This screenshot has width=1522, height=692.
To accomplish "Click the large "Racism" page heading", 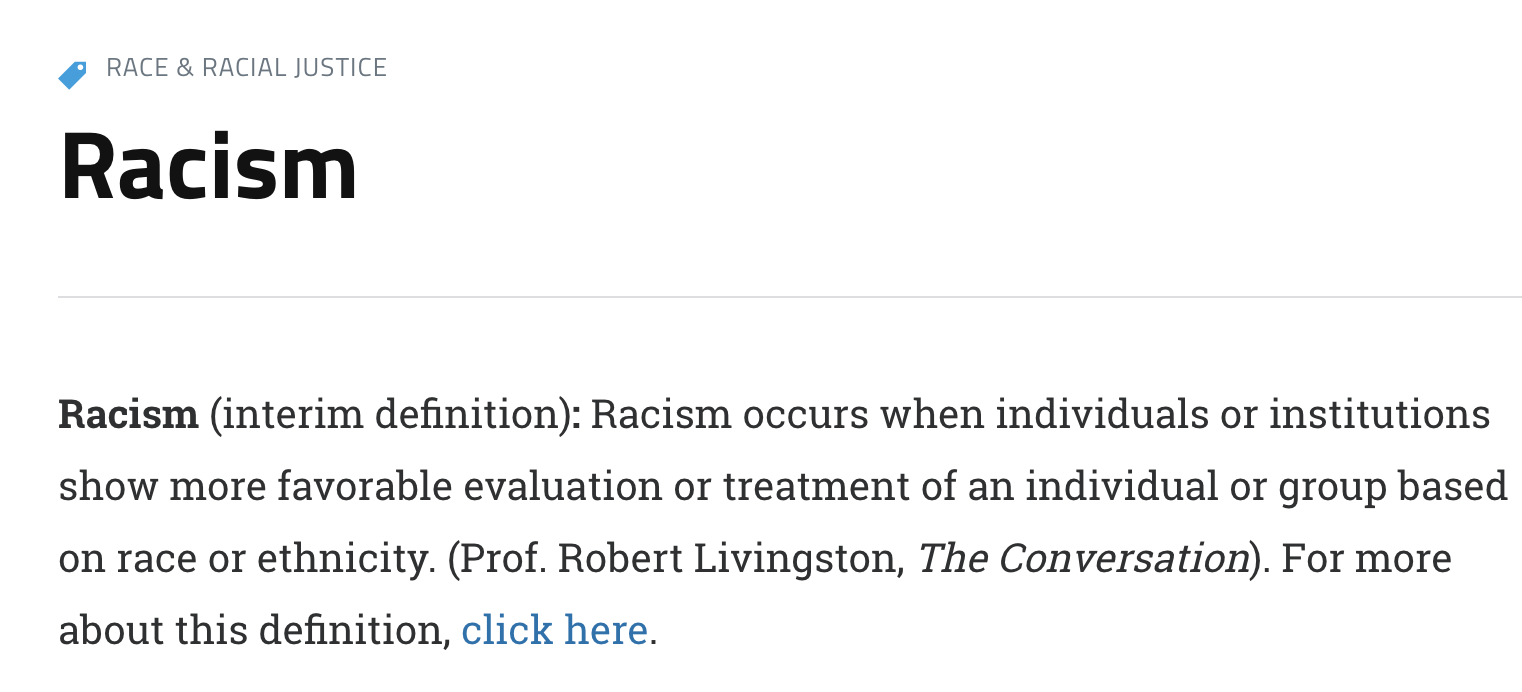I will [x=209, y=167].
